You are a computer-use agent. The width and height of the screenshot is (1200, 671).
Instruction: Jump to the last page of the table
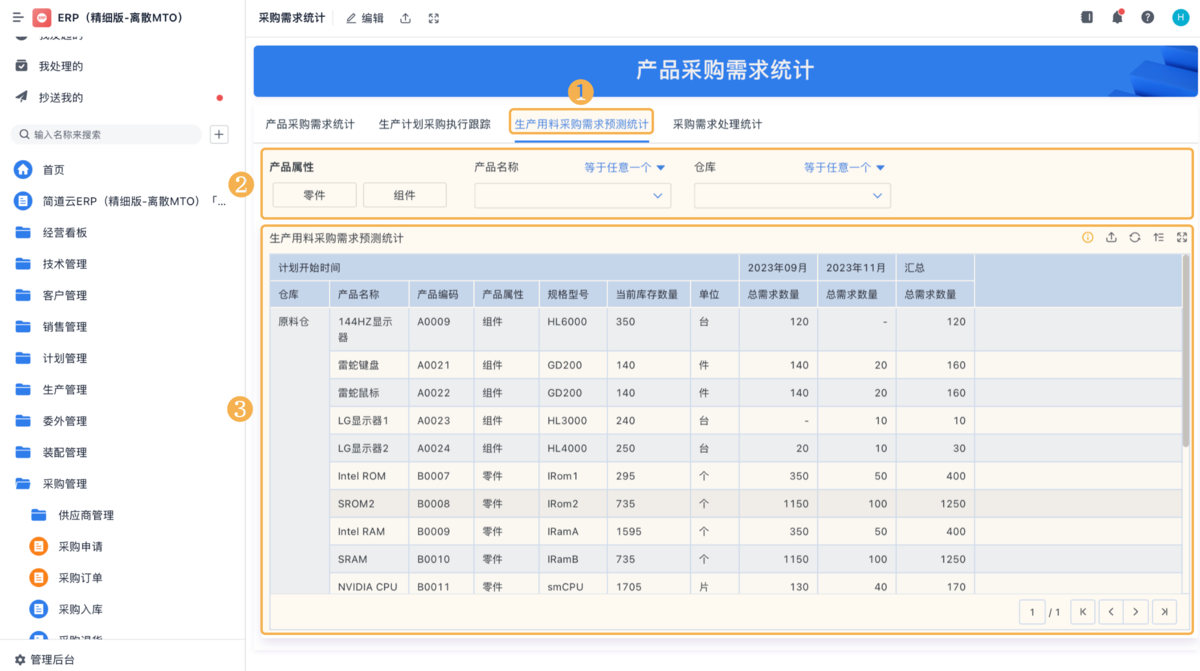pos(1164,611)
